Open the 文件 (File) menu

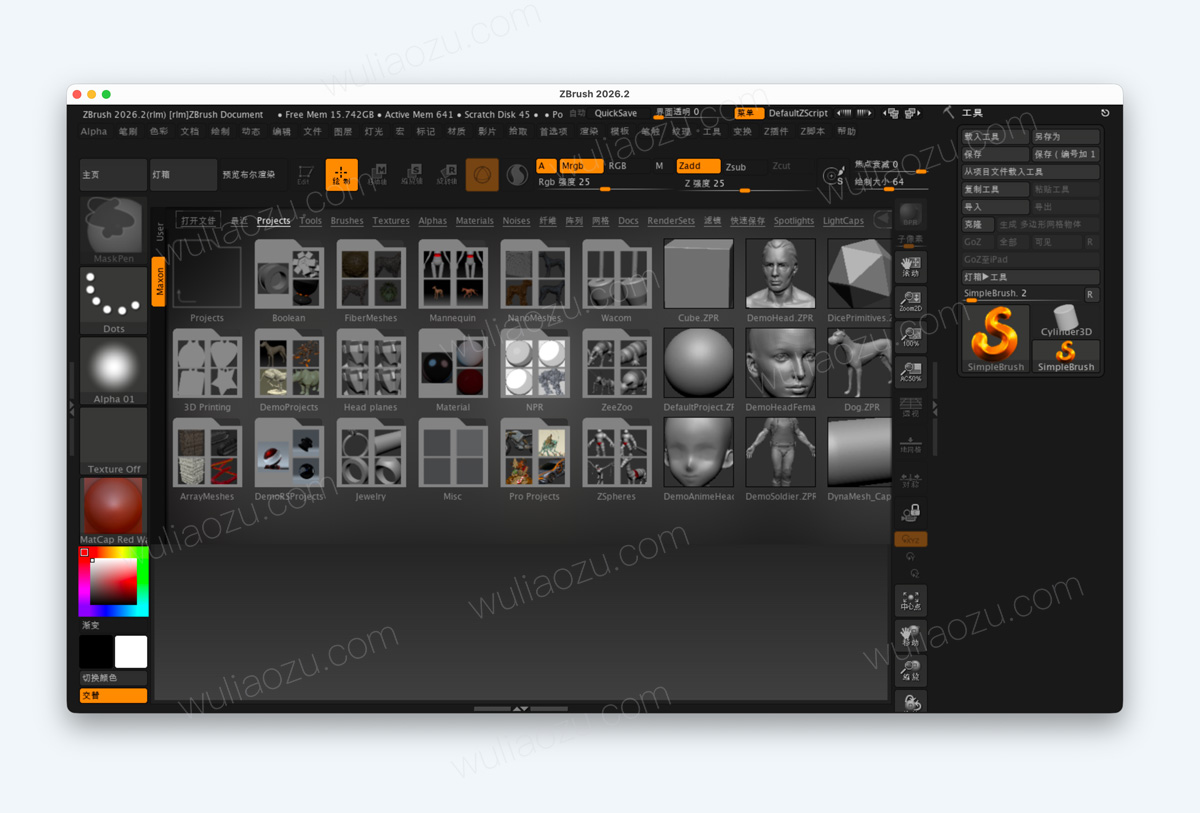coord(312,131)
